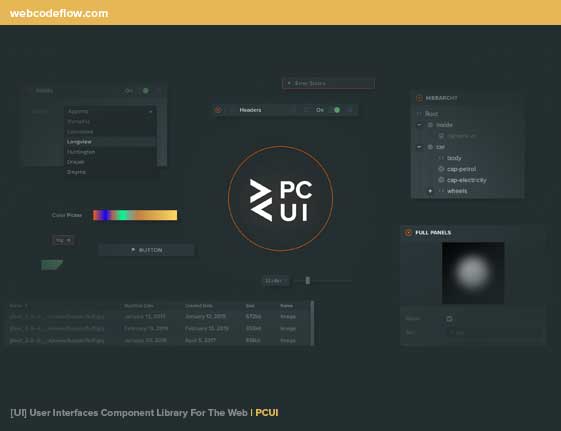Tick the checkbox below the sphere preview

449,318
